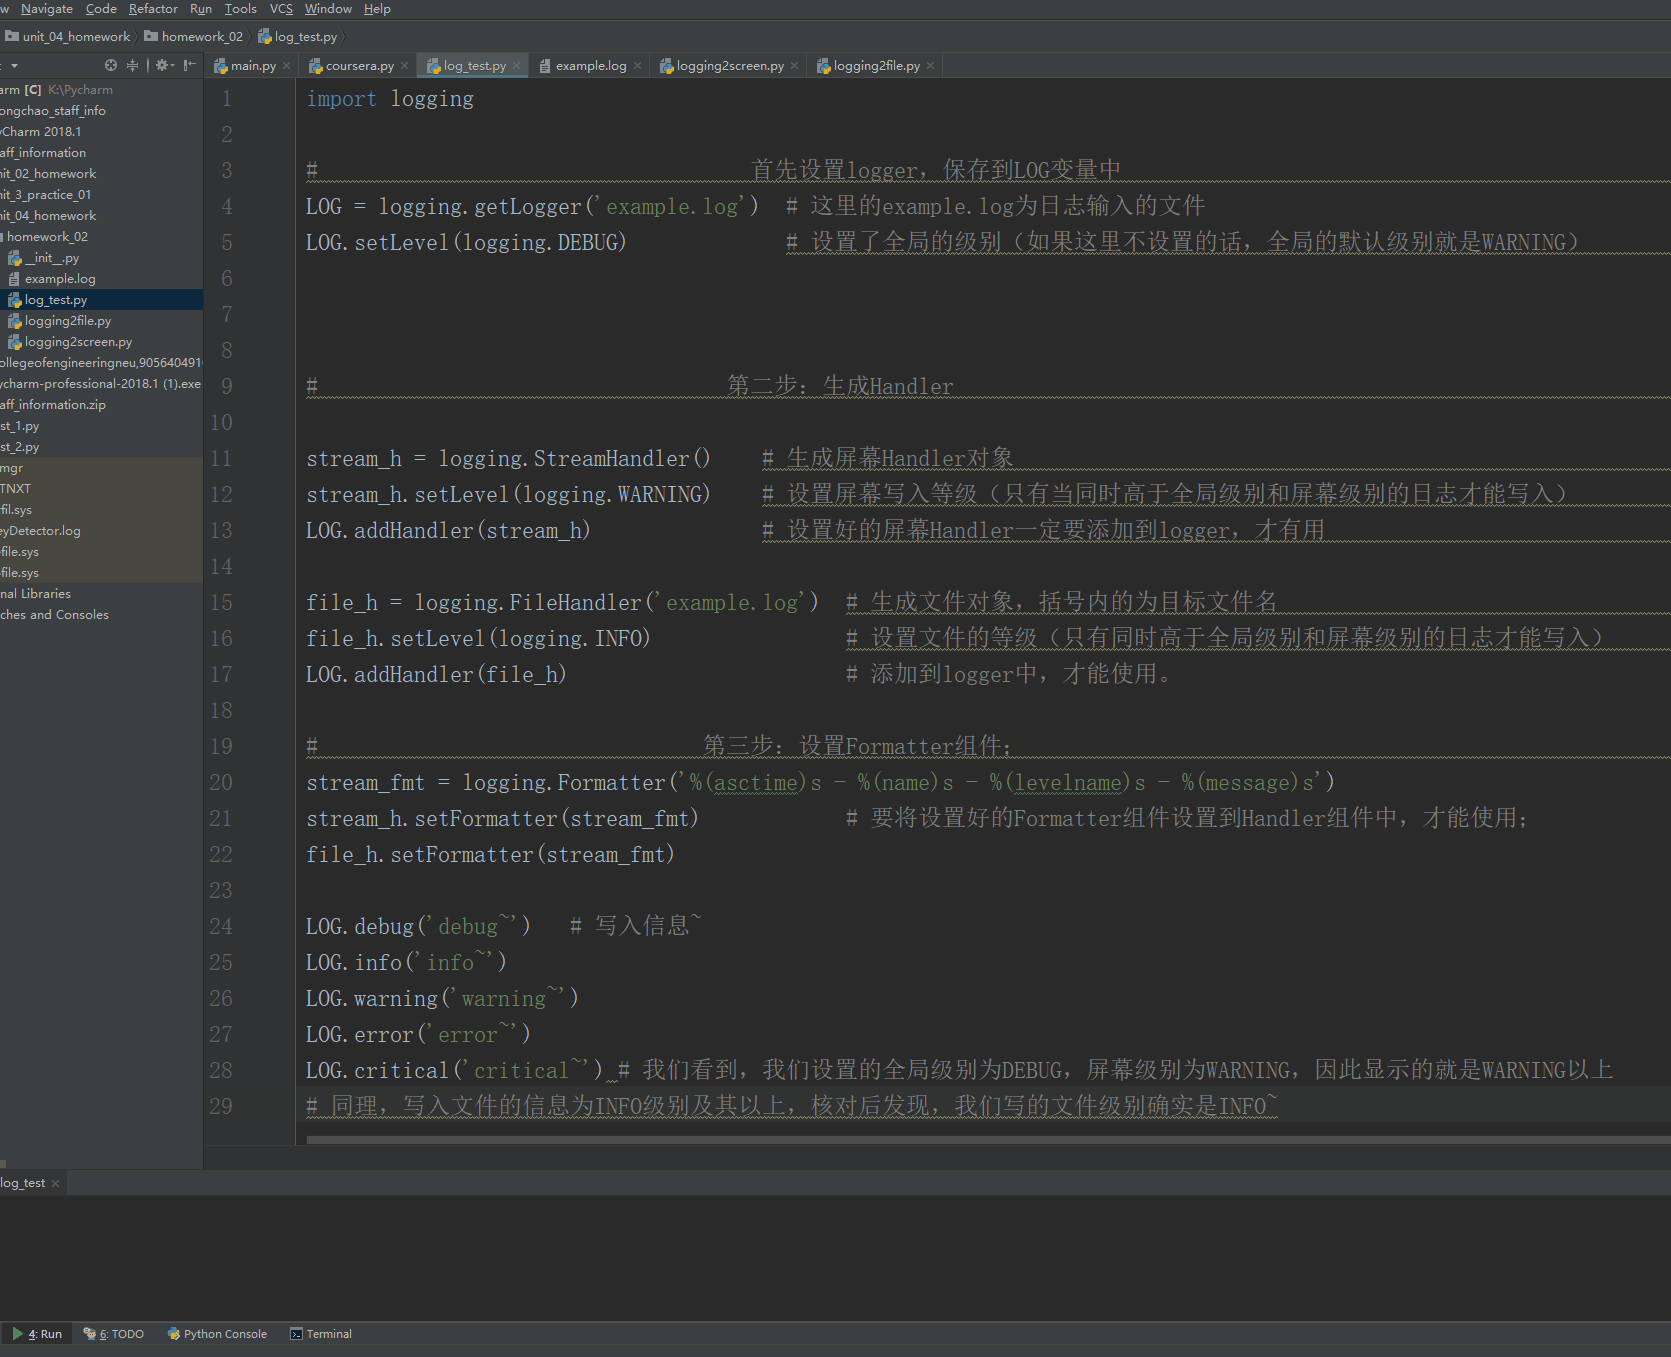Open the Window menu
The width and height of the screenshot is (1671, 1357).
point(328,9)
